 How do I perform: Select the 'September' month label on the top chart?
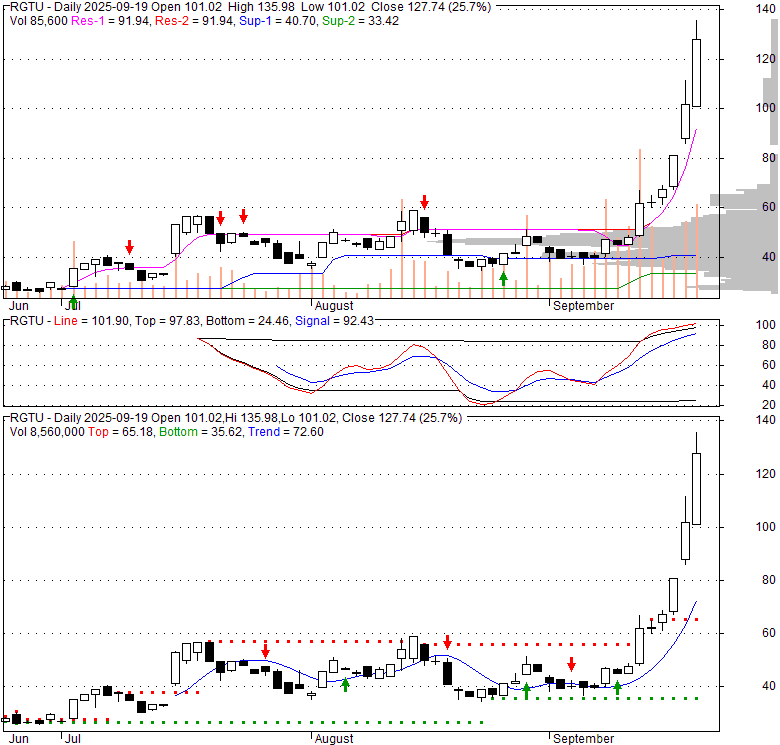pyautogui.click(x=584, y=306)
